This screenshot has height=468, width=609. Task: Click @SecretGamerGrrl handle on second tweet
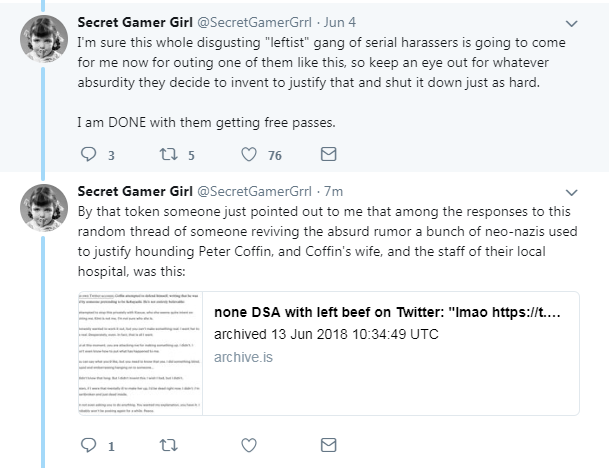tap(254, 191)
